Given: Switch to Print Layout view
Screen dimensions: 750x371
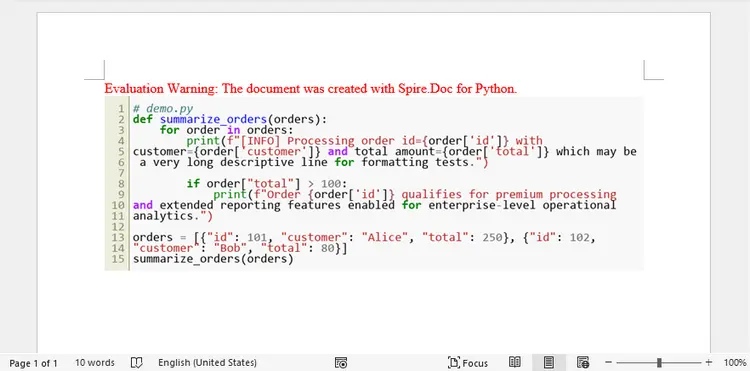Looking at the screenshot, I should pos(549,362).
